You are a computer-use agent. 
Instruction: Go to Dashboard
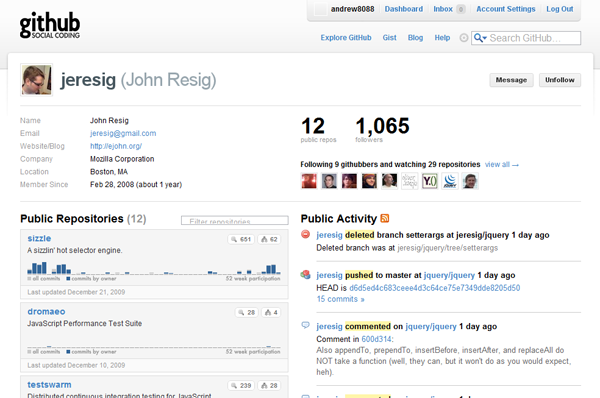pyautogui.click(x=404, y=9)
